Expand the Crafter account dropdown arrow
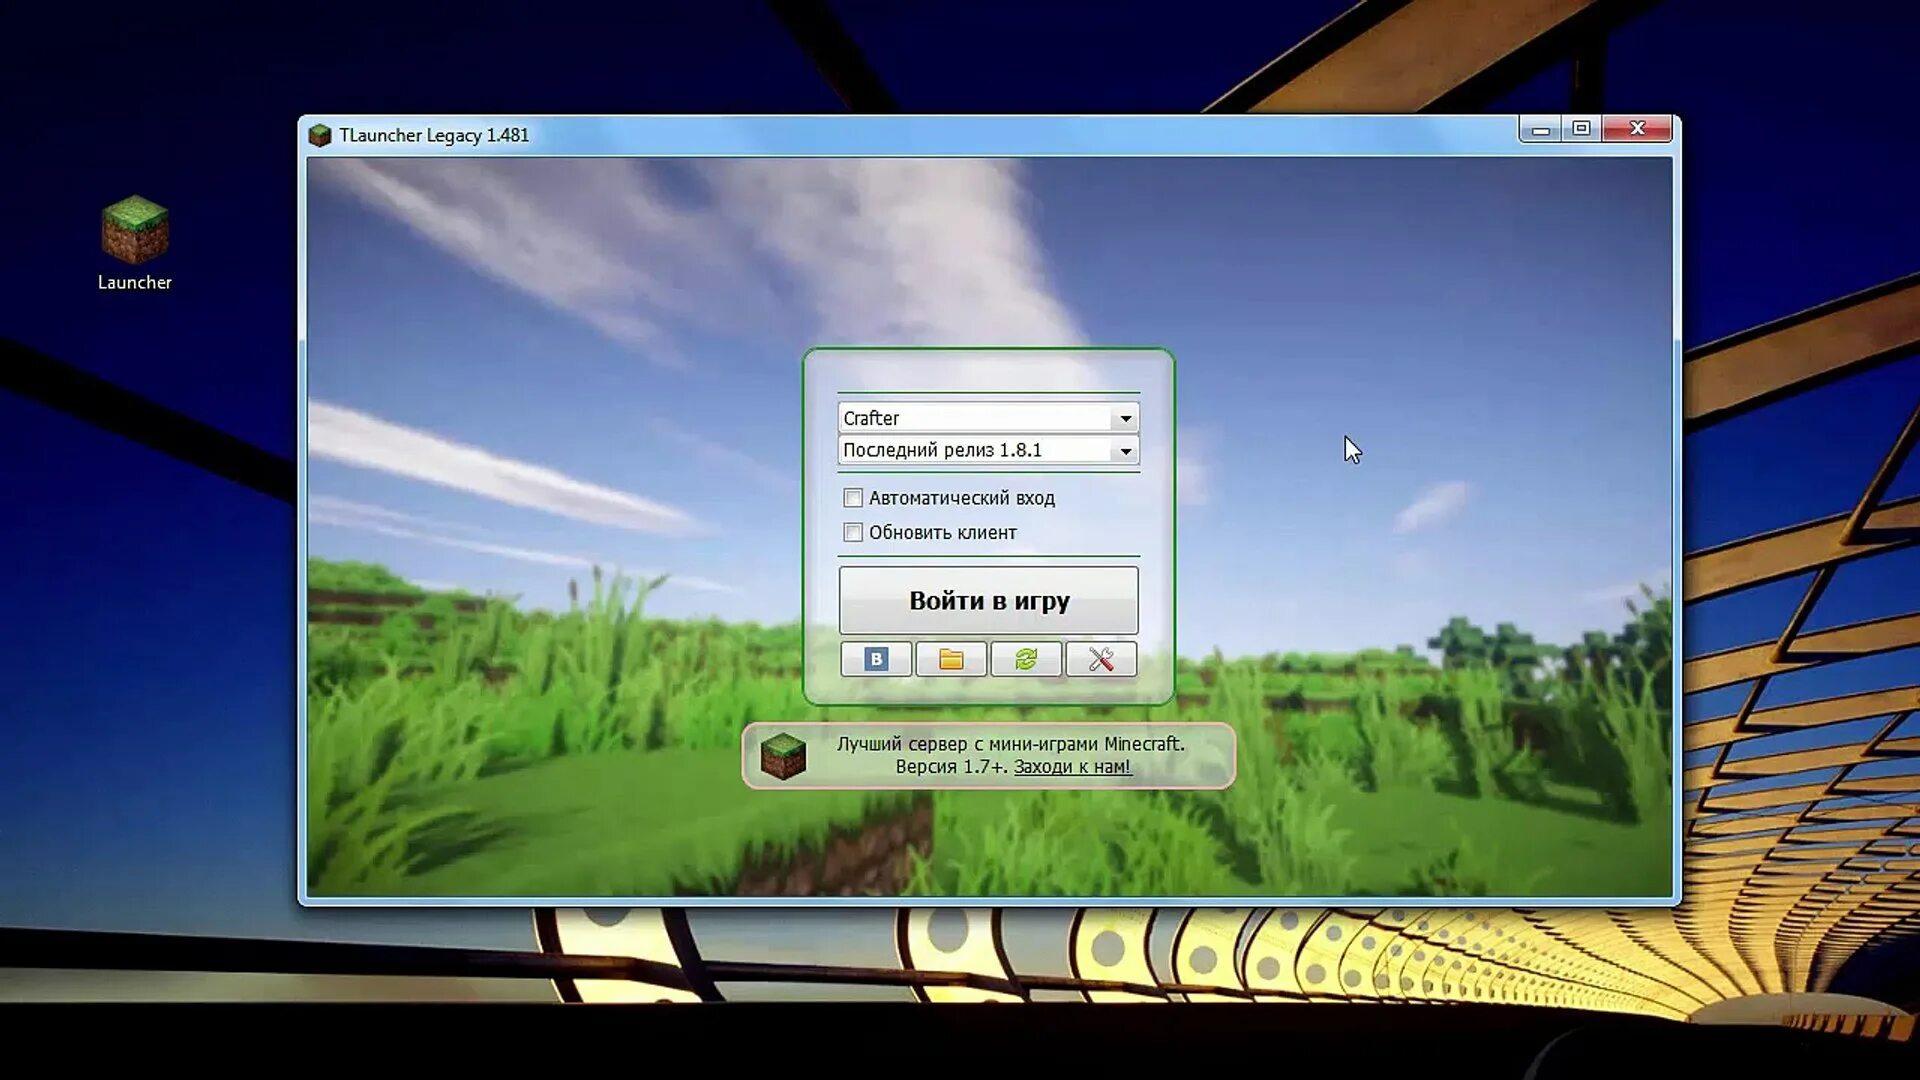 (x=1125, y=418)
